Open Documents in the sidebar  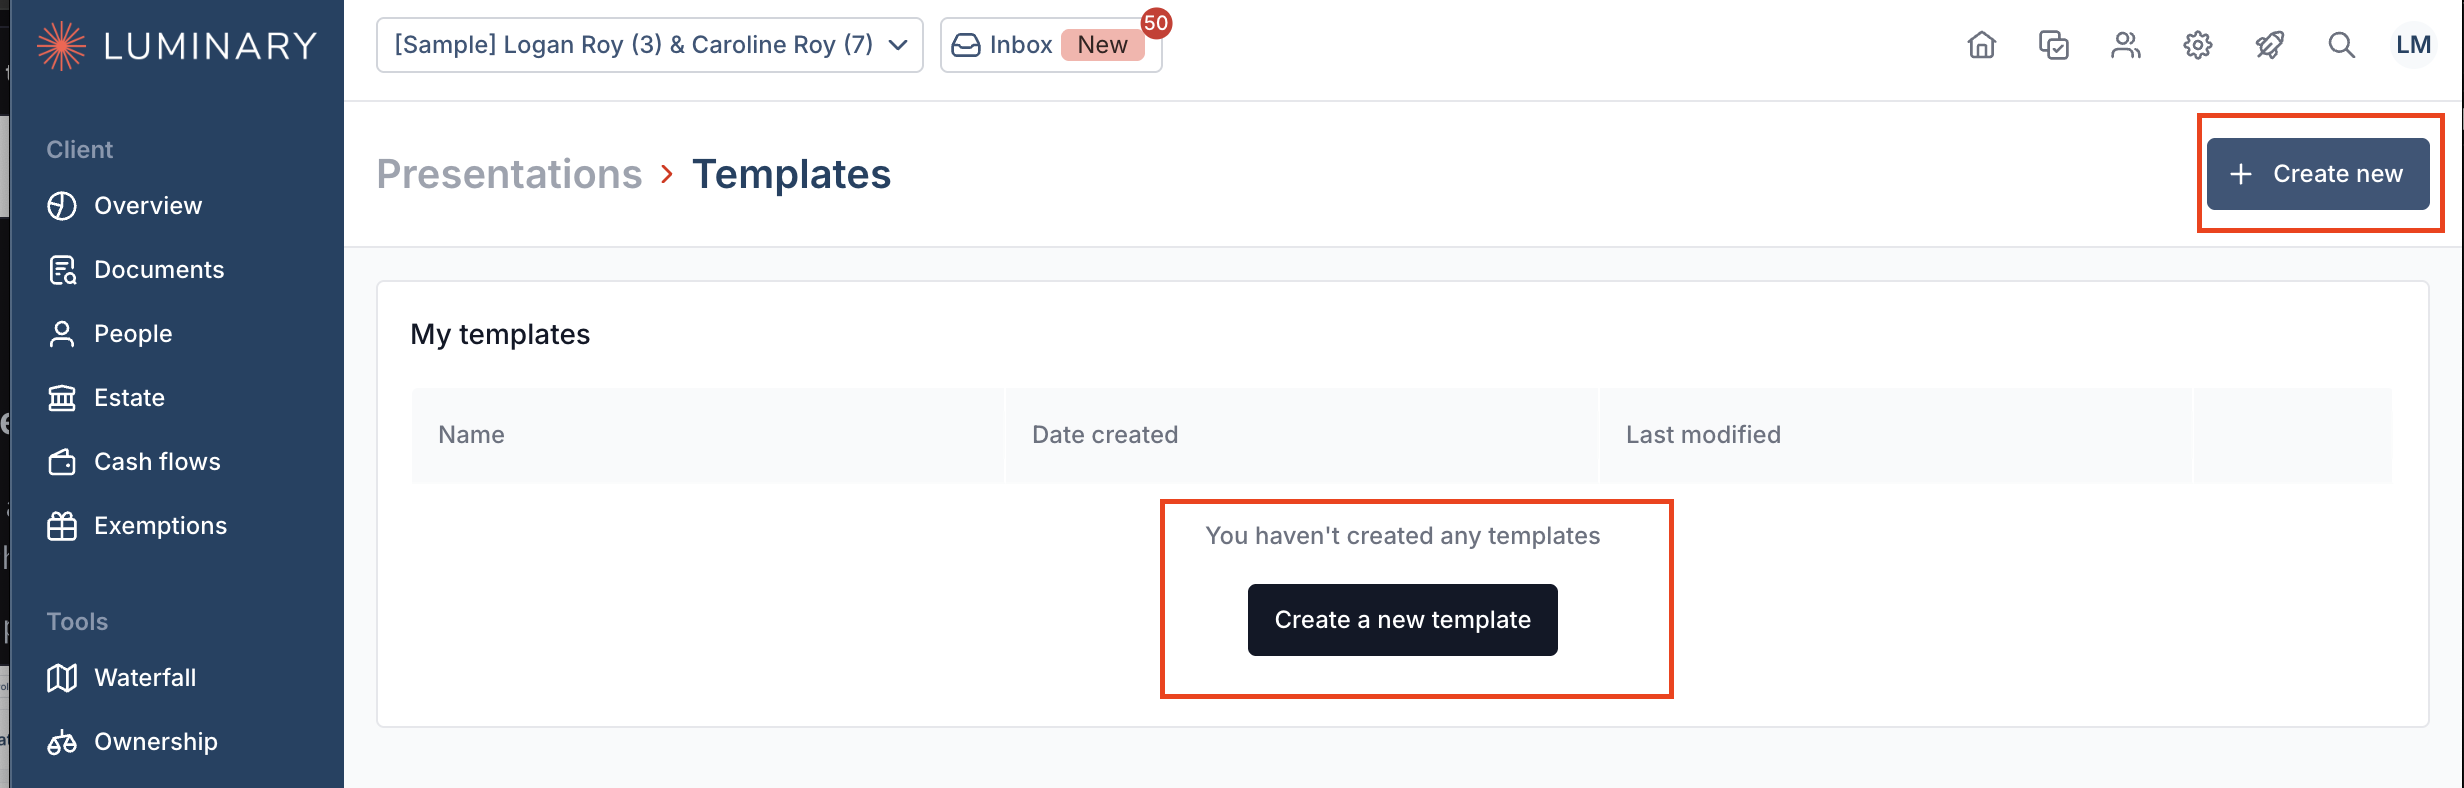click(x=158, y=270)
